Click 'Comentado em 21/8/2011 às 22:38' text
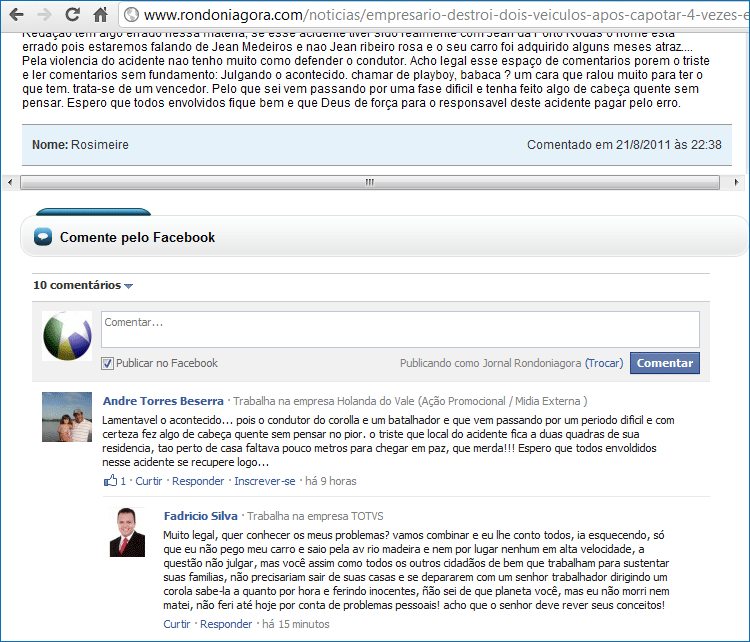Screen dimensions: 750x642 point(624,144)
